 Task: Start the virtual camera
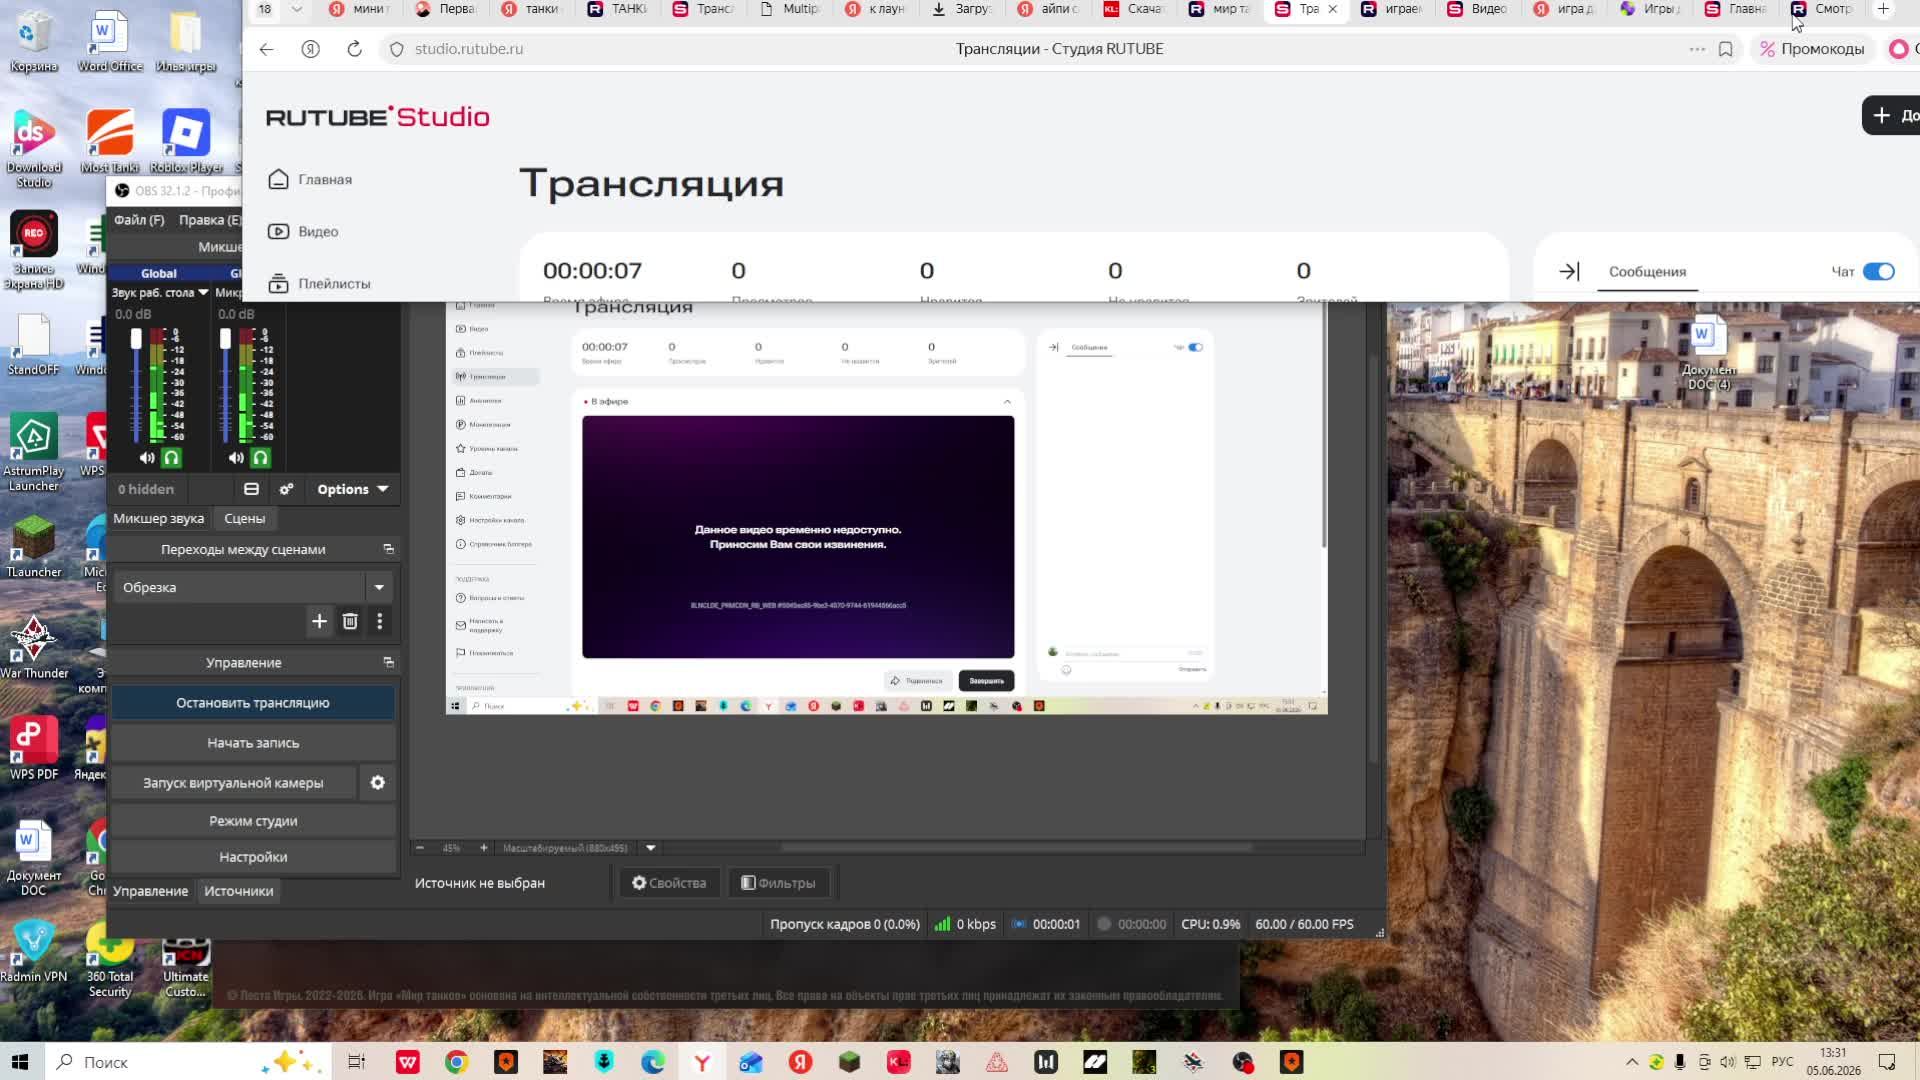pyautogui.click(x=233, y=783)
